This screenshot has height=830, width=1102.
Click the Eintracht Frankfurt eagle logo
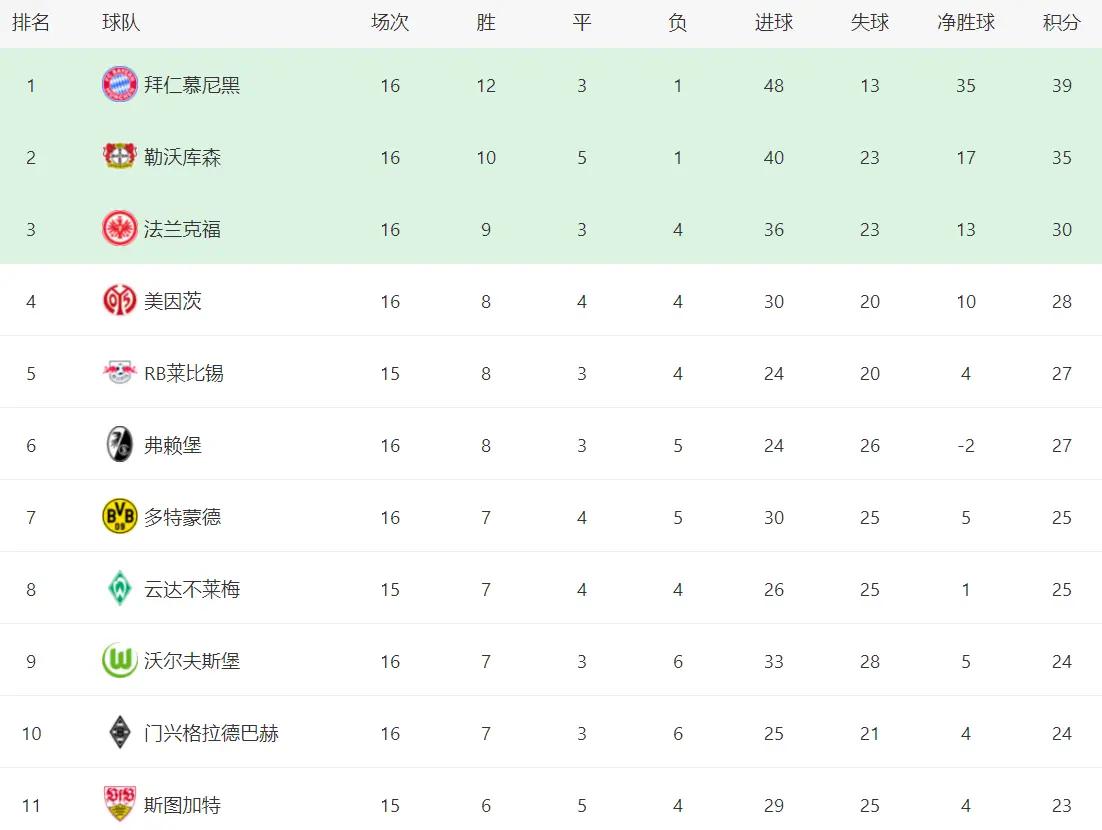coord(120,229)
